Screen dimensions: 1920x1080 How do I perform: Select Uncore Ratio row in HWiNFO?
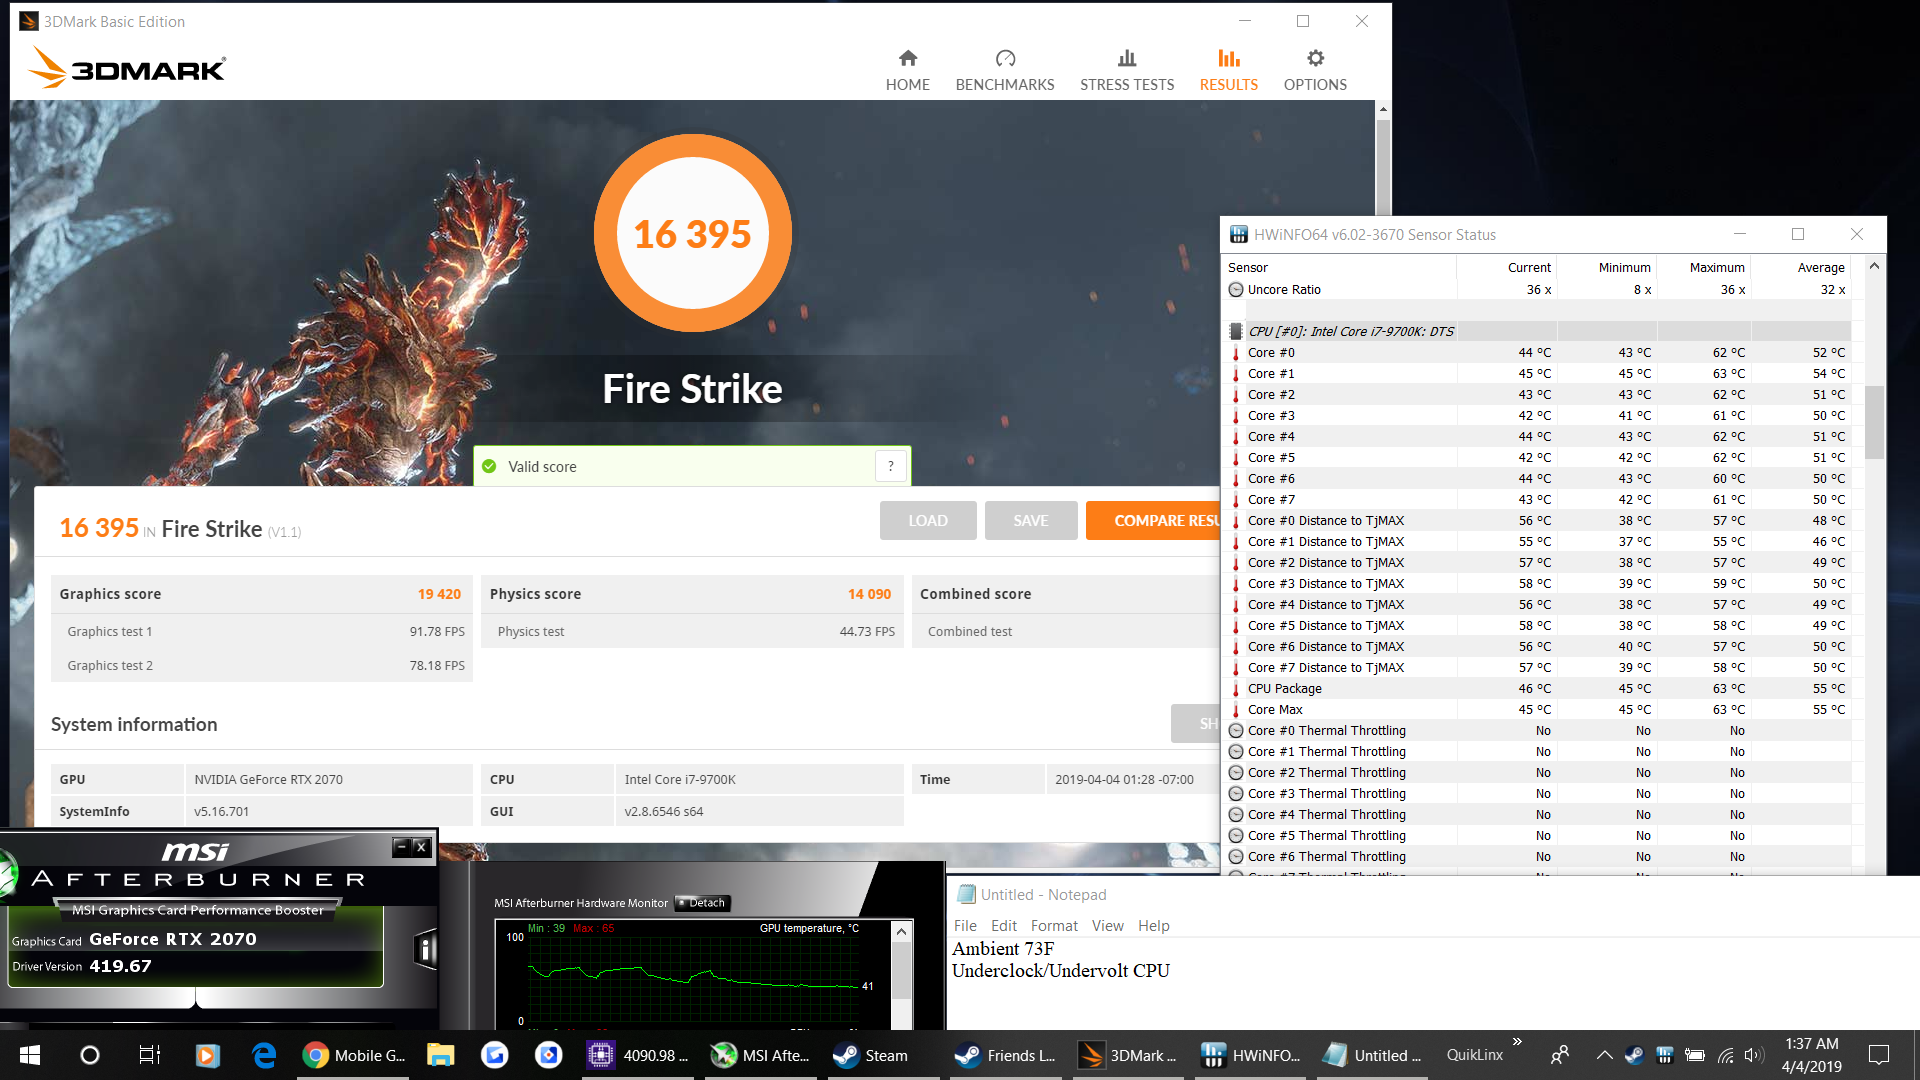pyautogui.click(x=1537, y=289)
